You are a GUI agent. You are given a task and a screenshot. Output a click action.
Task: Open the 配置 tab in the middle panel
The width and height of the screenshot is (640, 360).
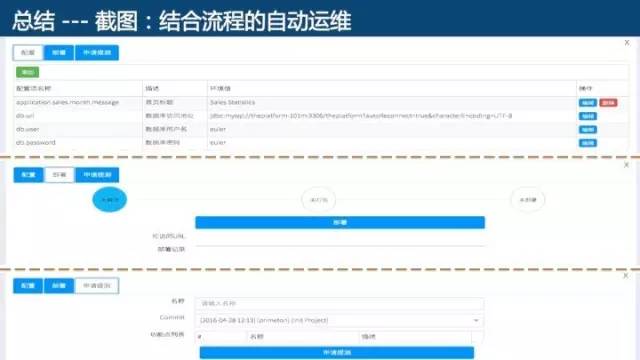click(28, 175)
